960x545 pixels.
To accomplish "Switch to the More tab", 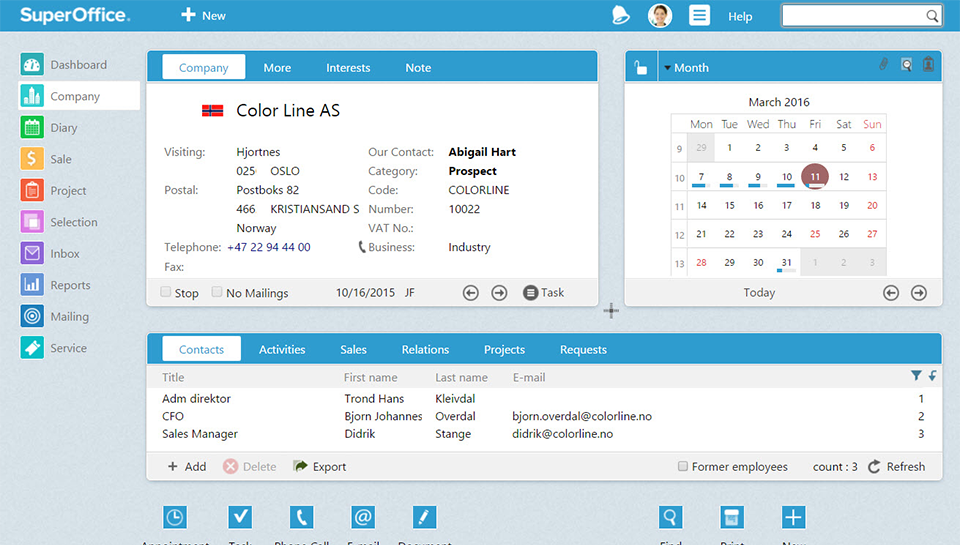I will click(277, 68).
